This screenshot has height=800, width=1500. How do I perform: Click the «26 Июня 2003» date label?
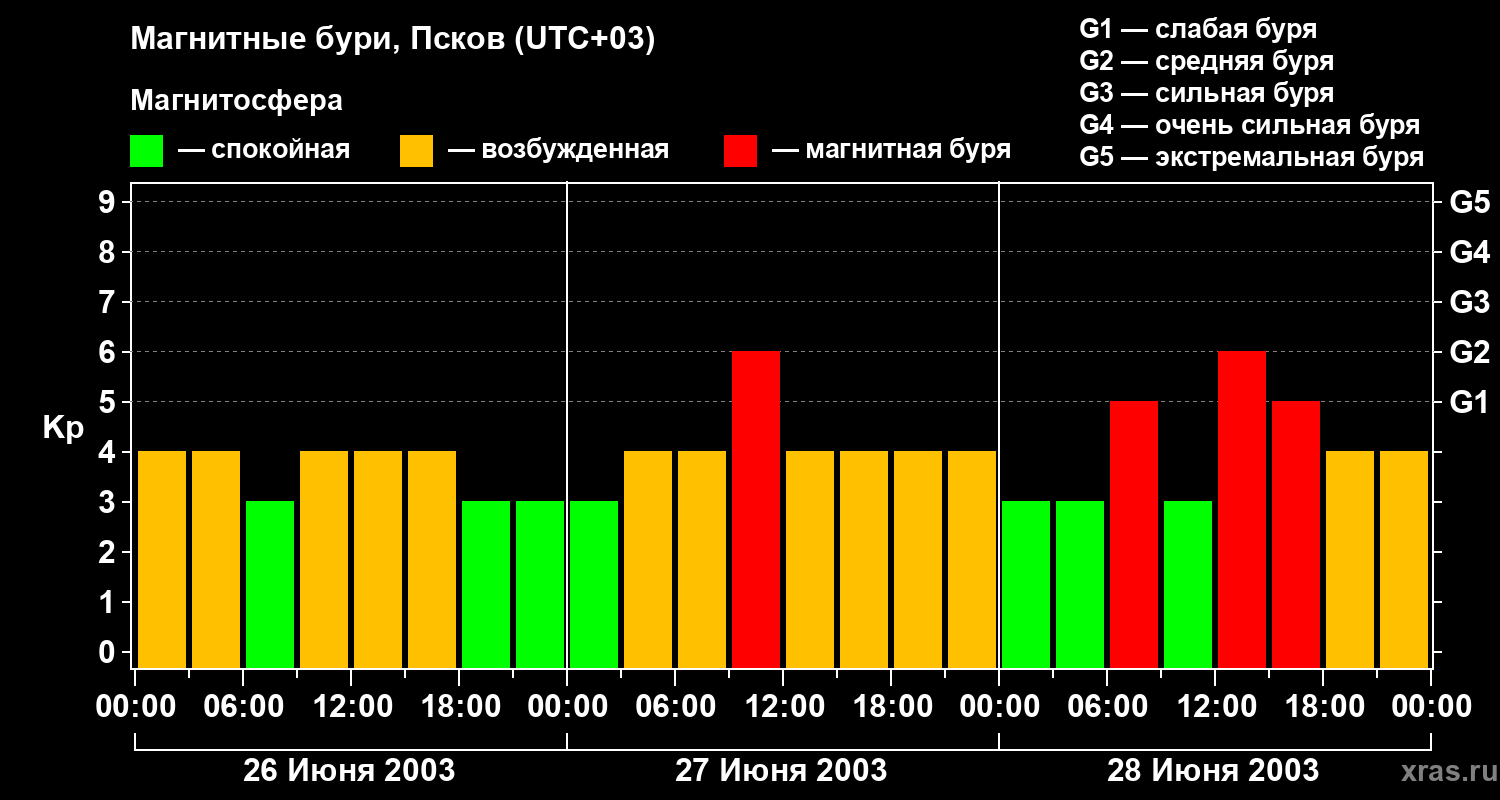[349, 771]
